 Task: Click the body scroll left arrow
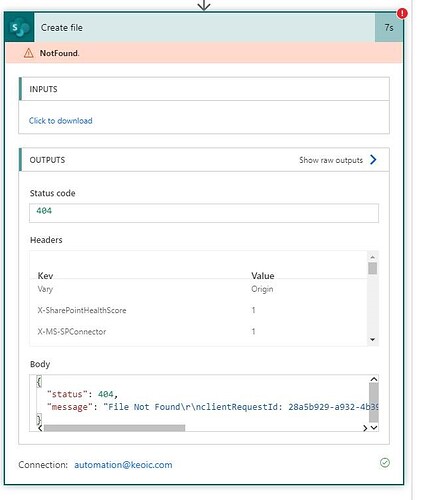(40, 428)
